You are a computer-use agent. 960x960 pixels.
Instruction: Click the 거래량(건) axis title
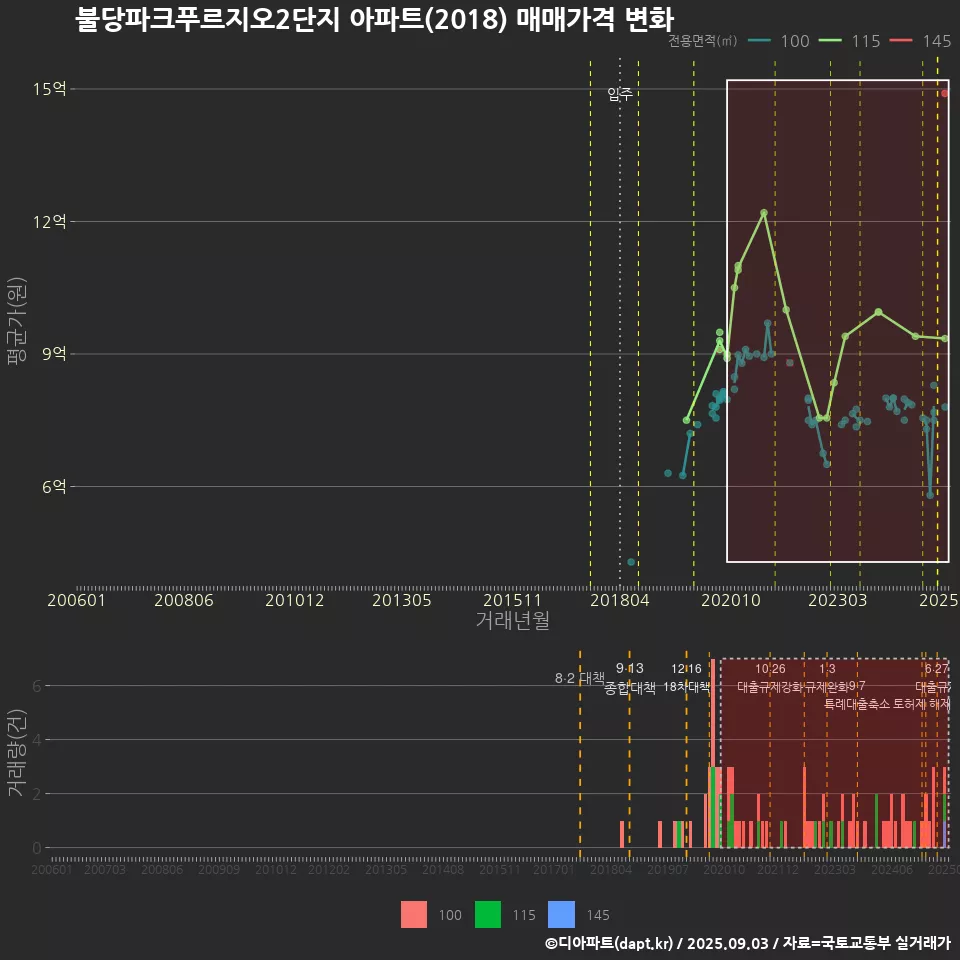[x=17, y=753]
